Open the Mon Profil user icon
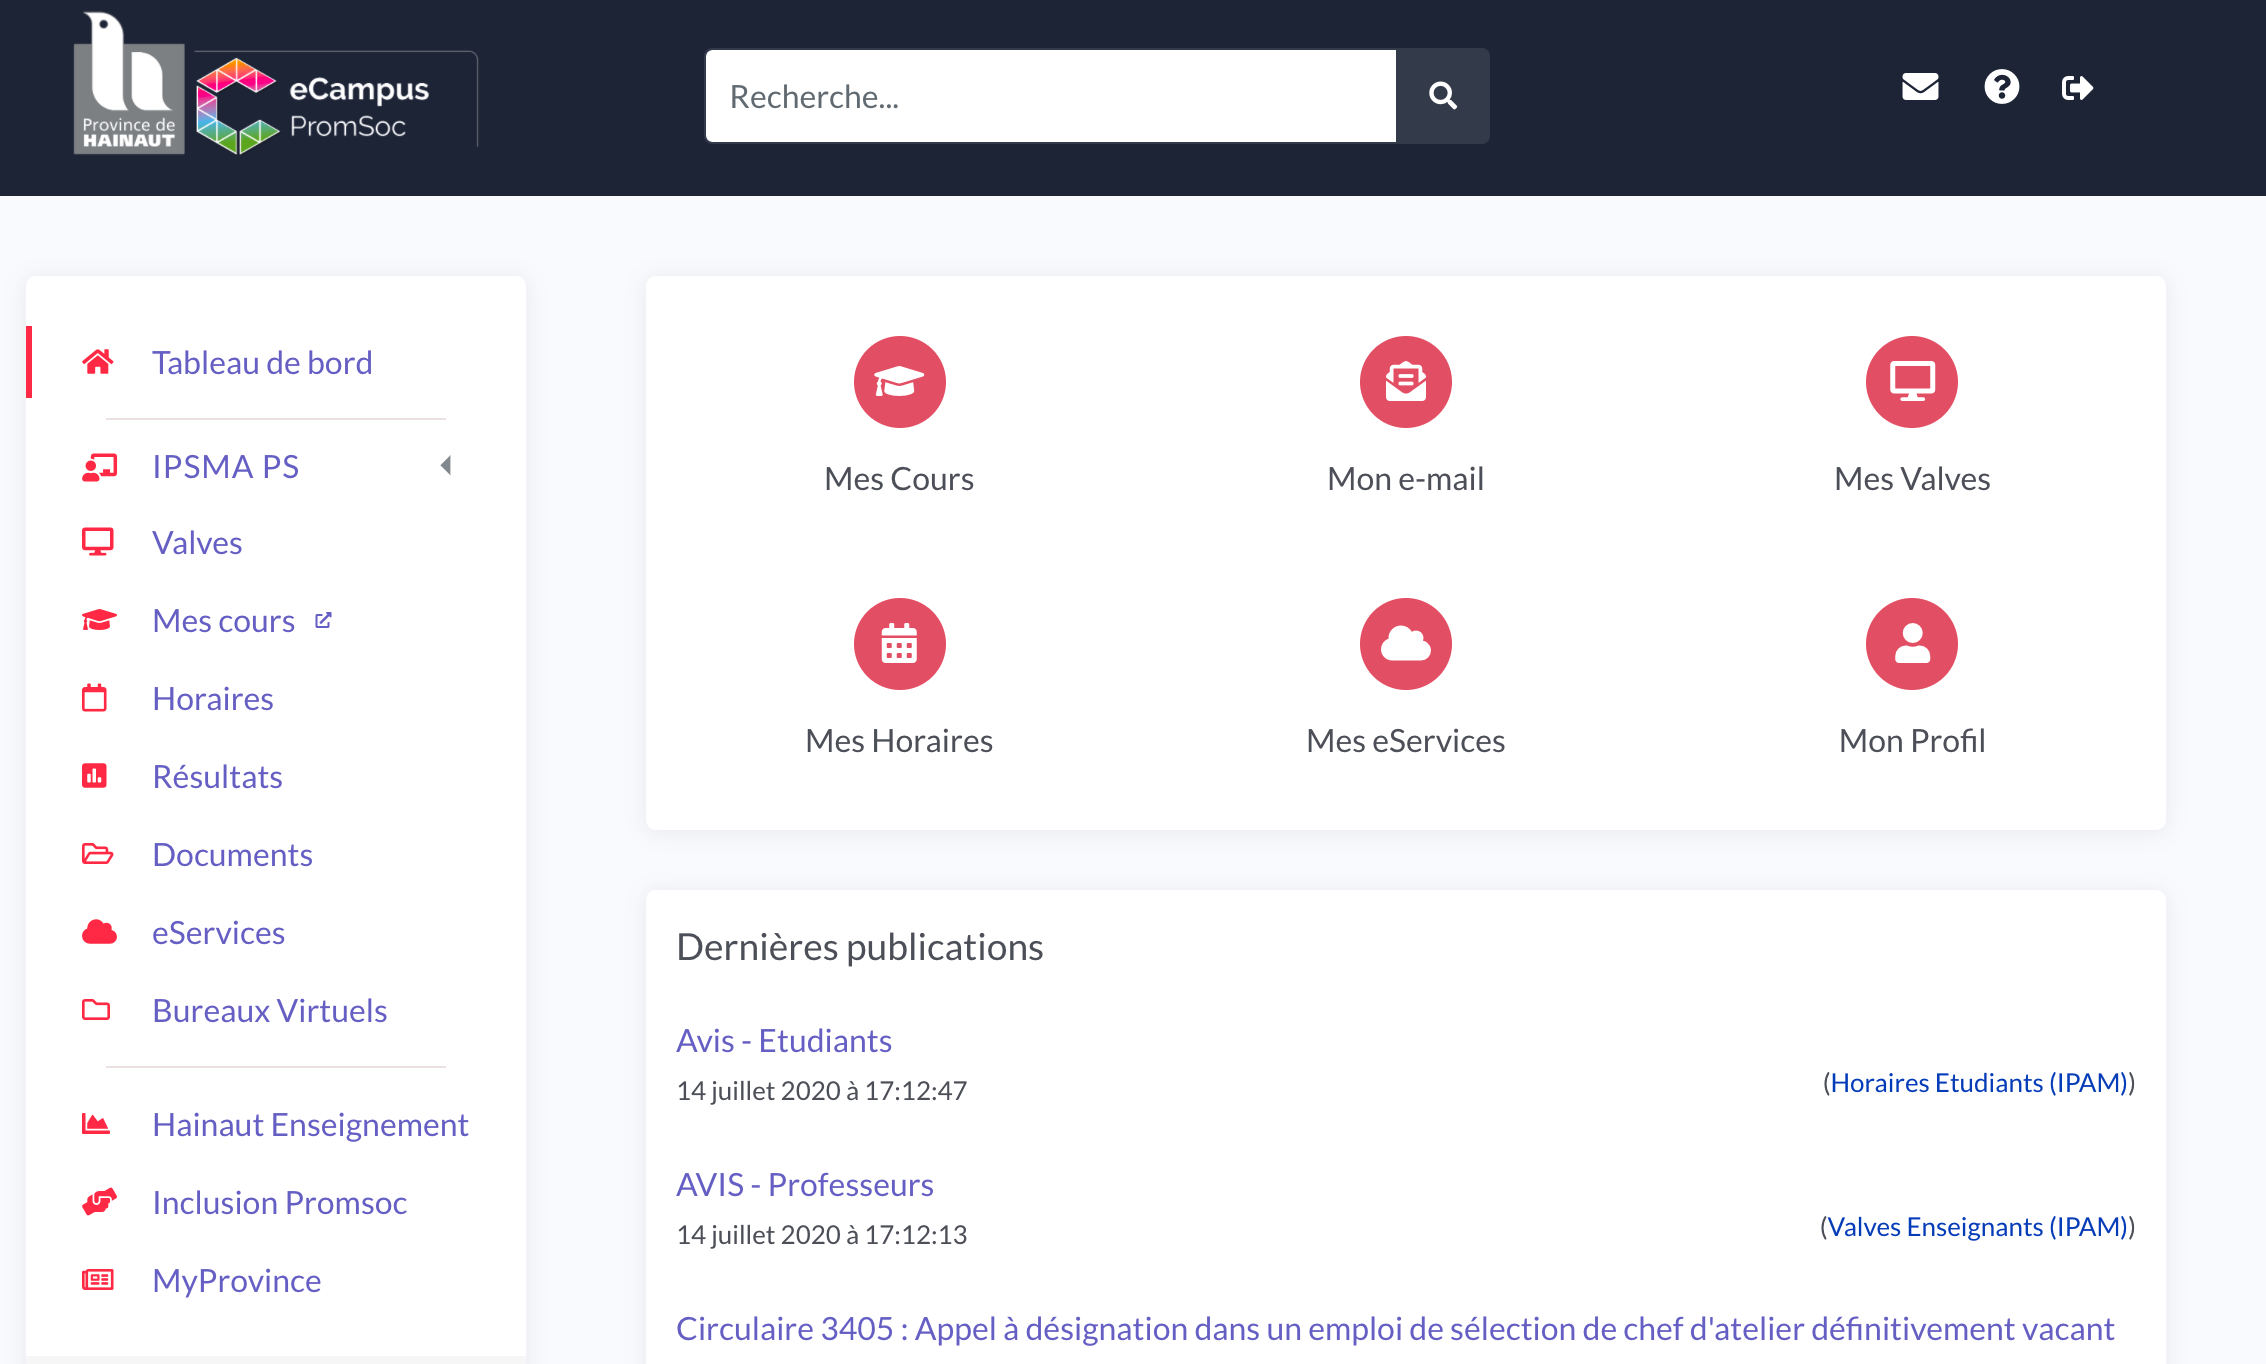 tap(1911, 644)
